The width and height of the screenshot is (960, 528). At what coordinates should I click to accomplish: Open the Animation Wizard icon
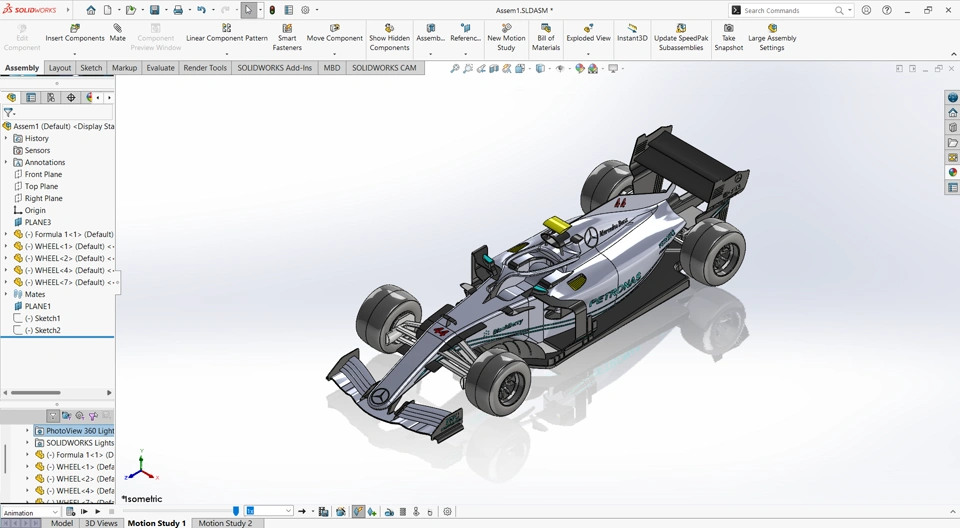[340, 511]
